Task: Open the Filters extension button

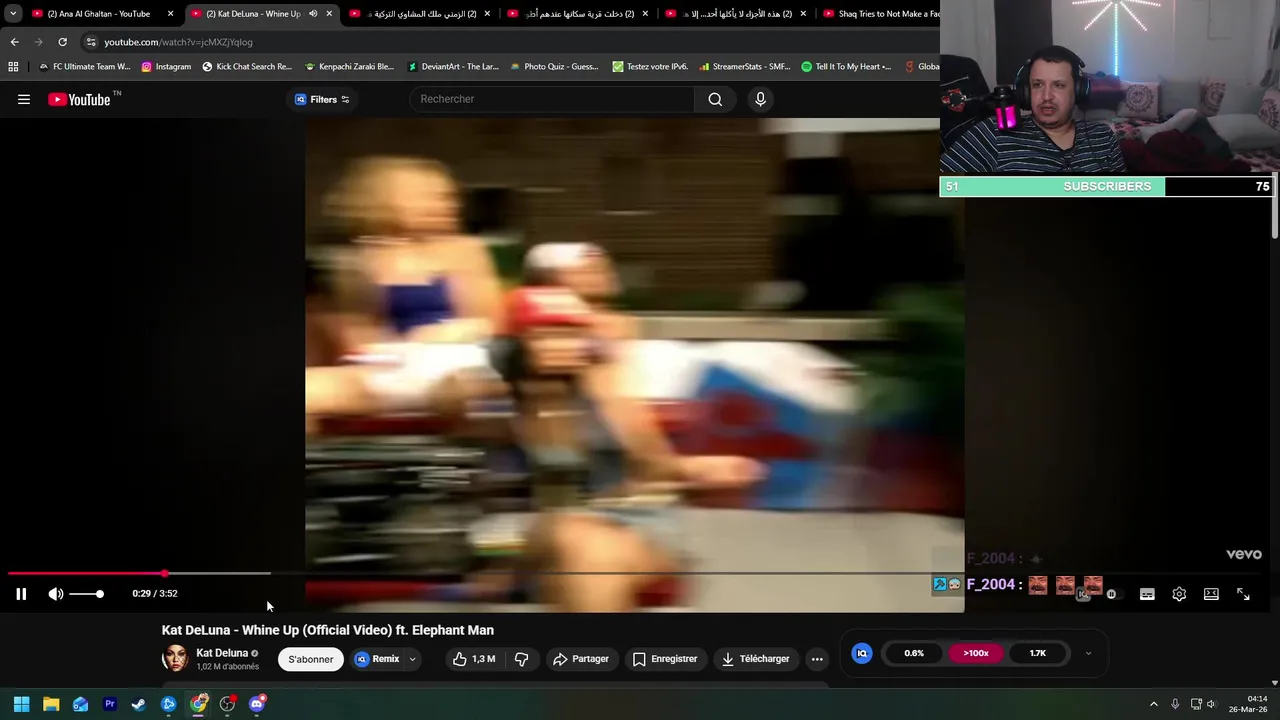Action: (x=322, y=99)
